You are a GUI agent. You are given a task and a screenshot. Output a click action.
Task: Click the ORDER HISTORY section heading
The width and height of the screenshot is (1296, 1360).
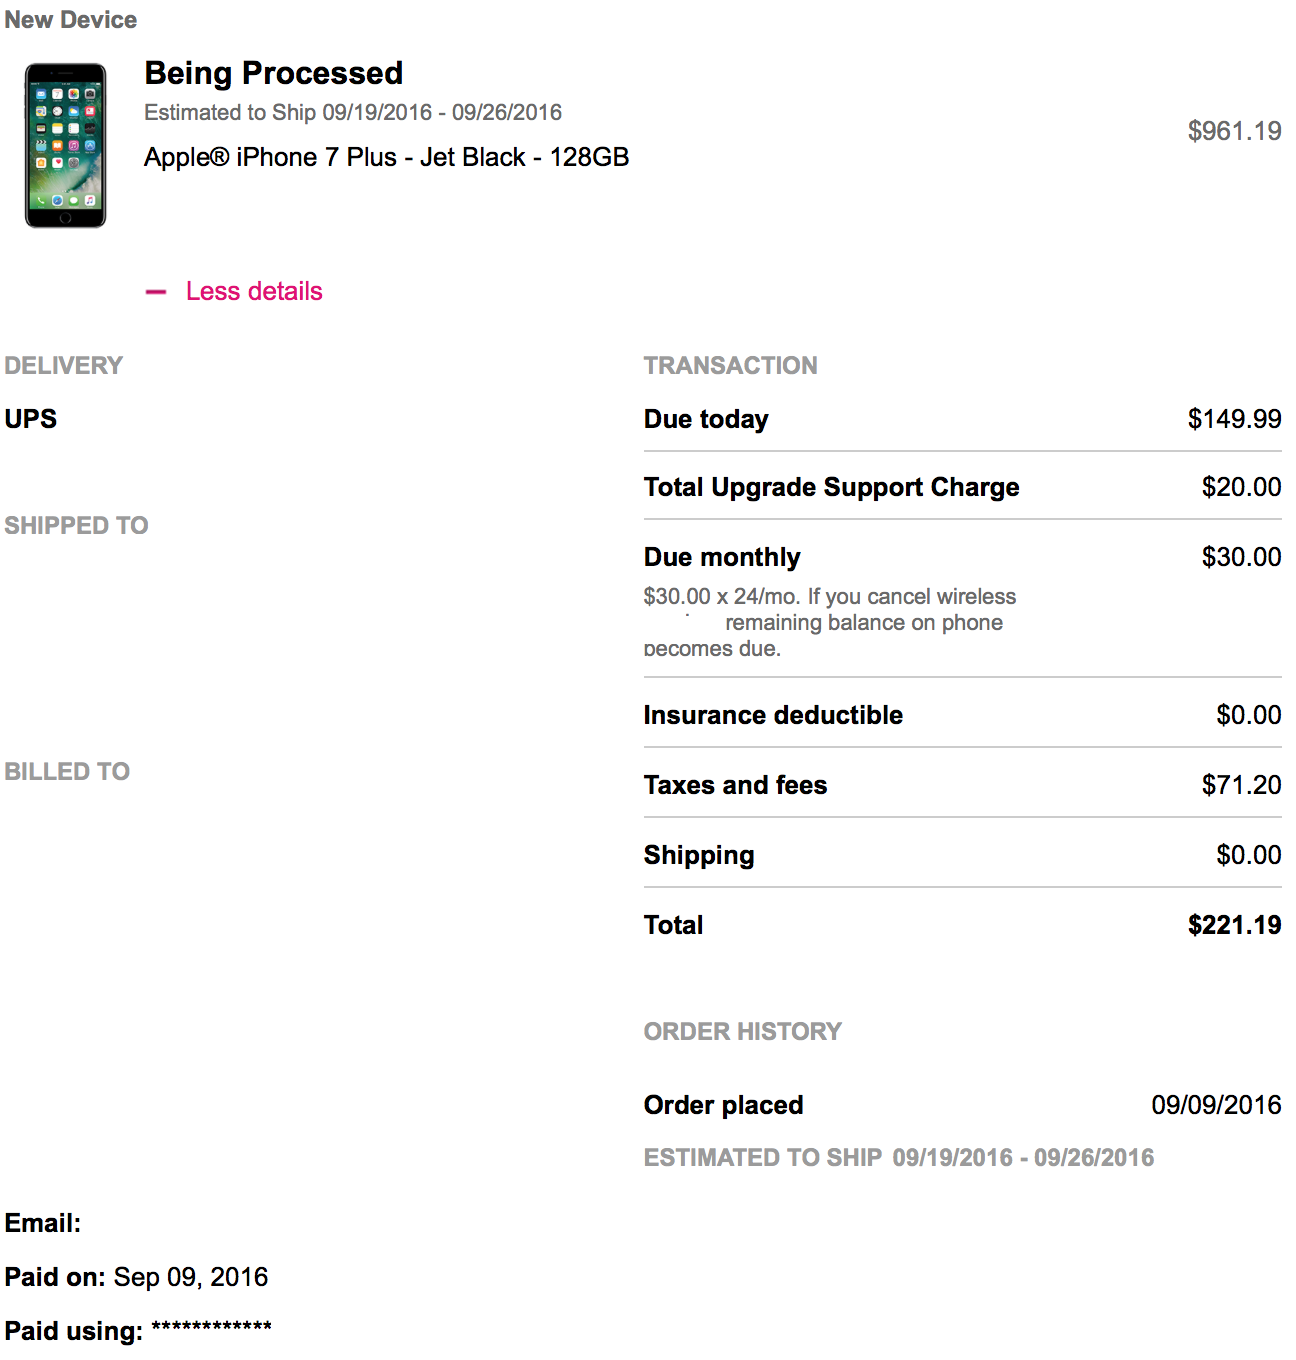click(x=743, y=1031)
